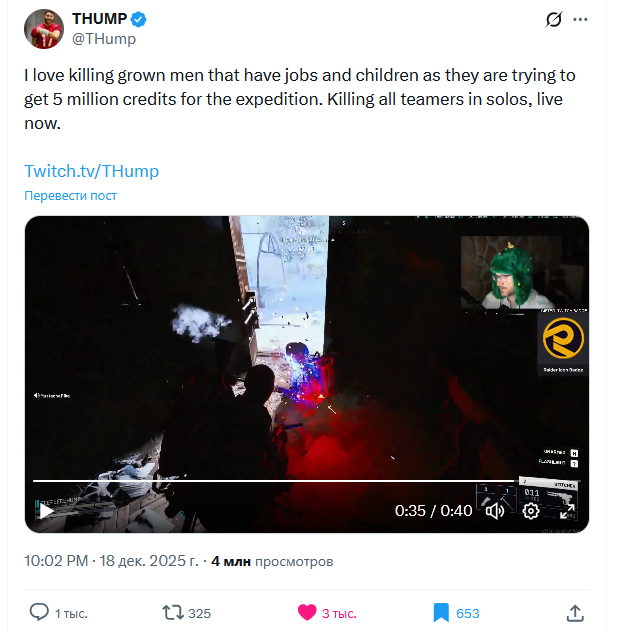Screen dimensions: 621x632
Task: Toggle the pink like heart
Action: point(307,613)
